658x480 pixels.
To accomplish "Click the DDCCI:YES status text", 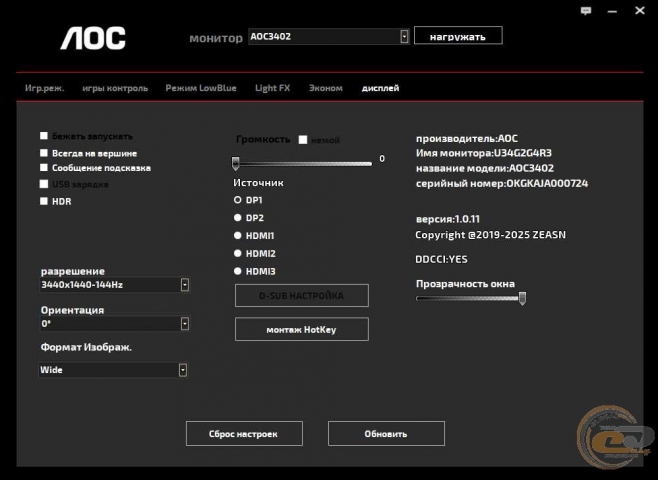I will 441,259.
